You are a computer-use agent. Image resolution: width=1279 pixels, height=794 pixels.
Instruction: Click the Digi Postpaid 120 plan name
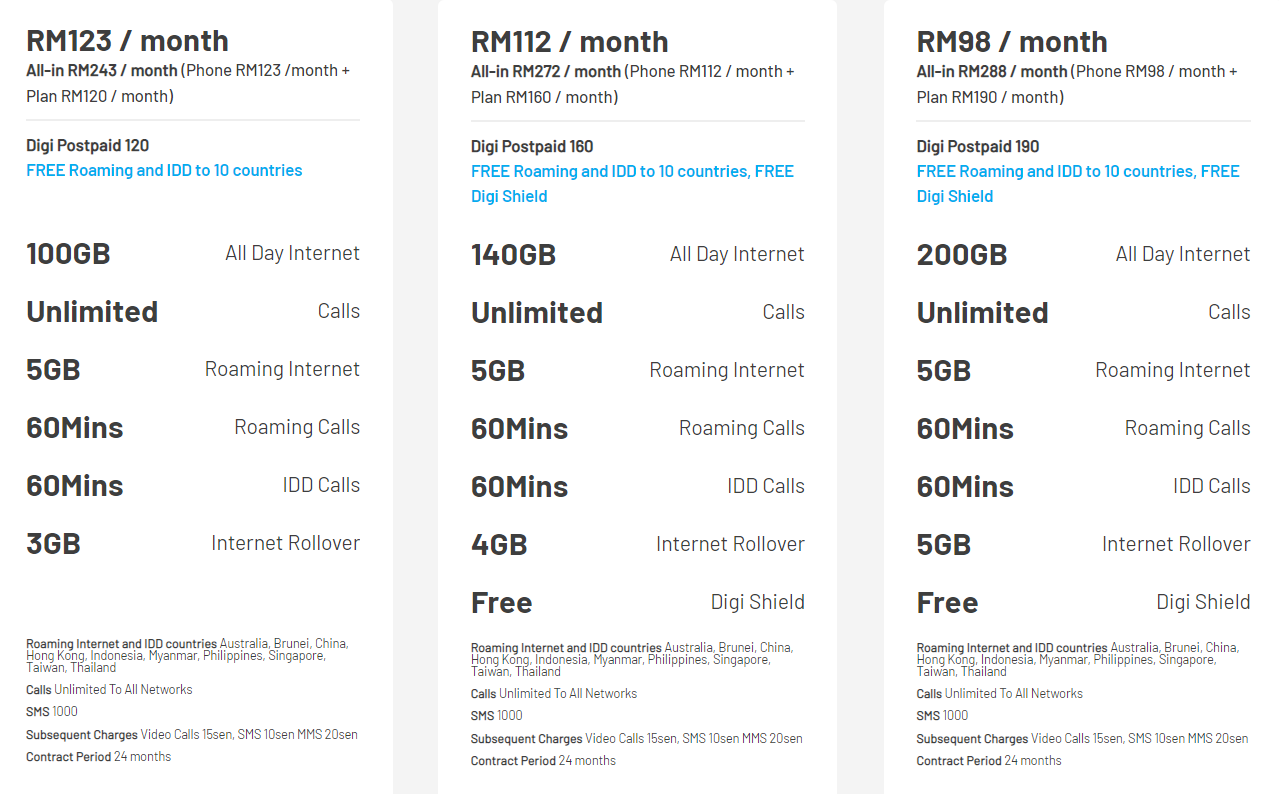88,145
